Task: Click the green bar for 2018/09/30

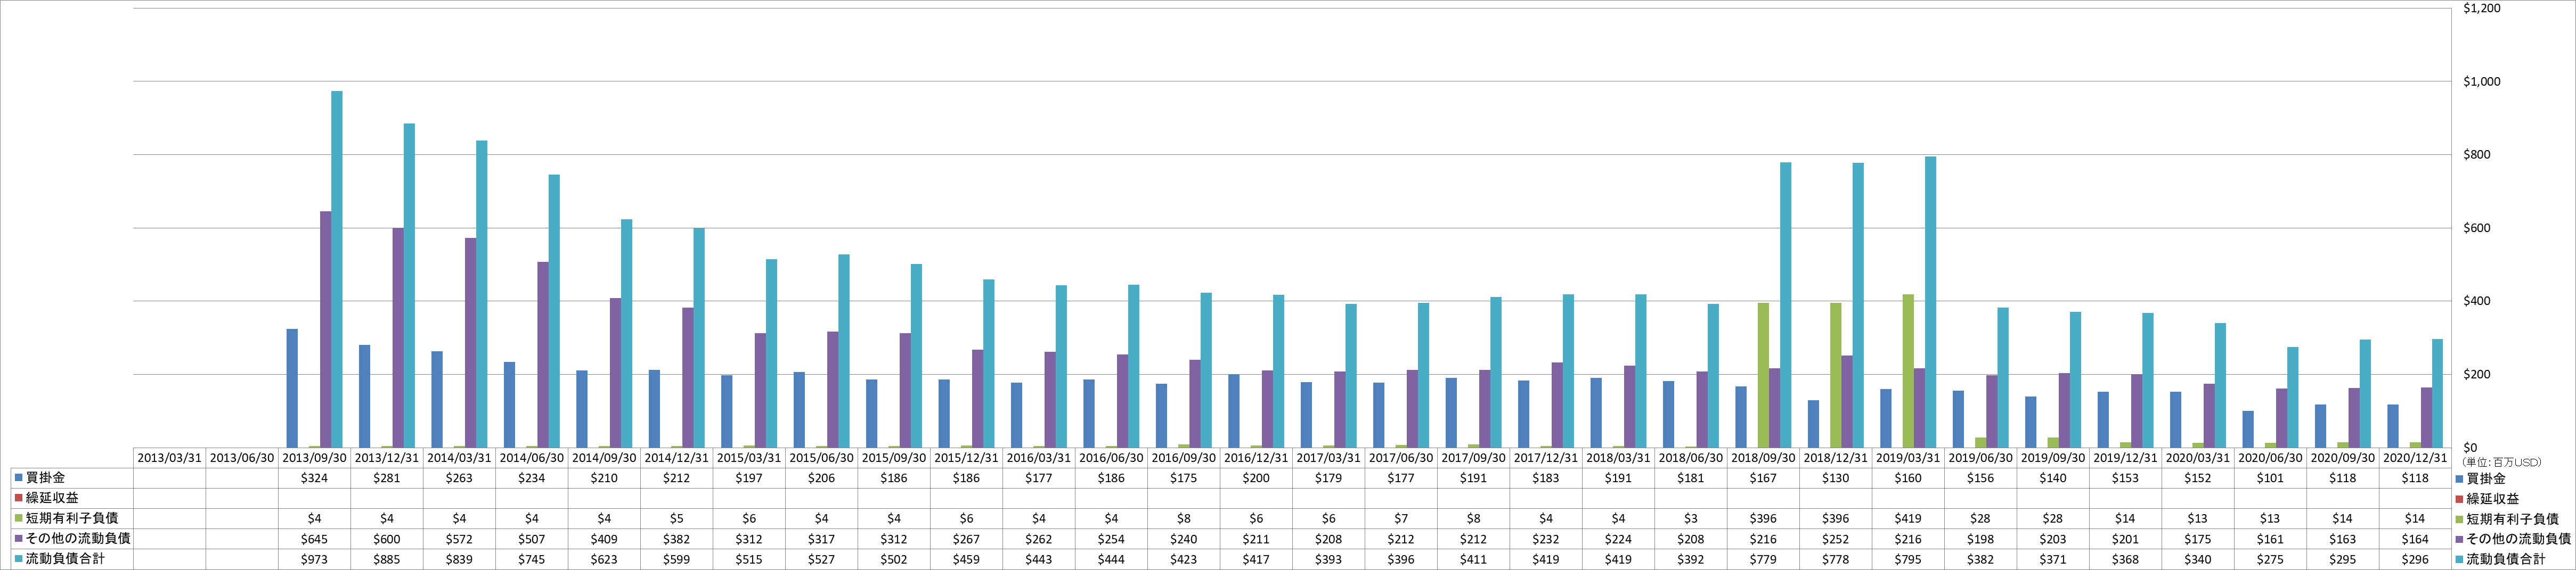Action: click(x=1763, y=375)
